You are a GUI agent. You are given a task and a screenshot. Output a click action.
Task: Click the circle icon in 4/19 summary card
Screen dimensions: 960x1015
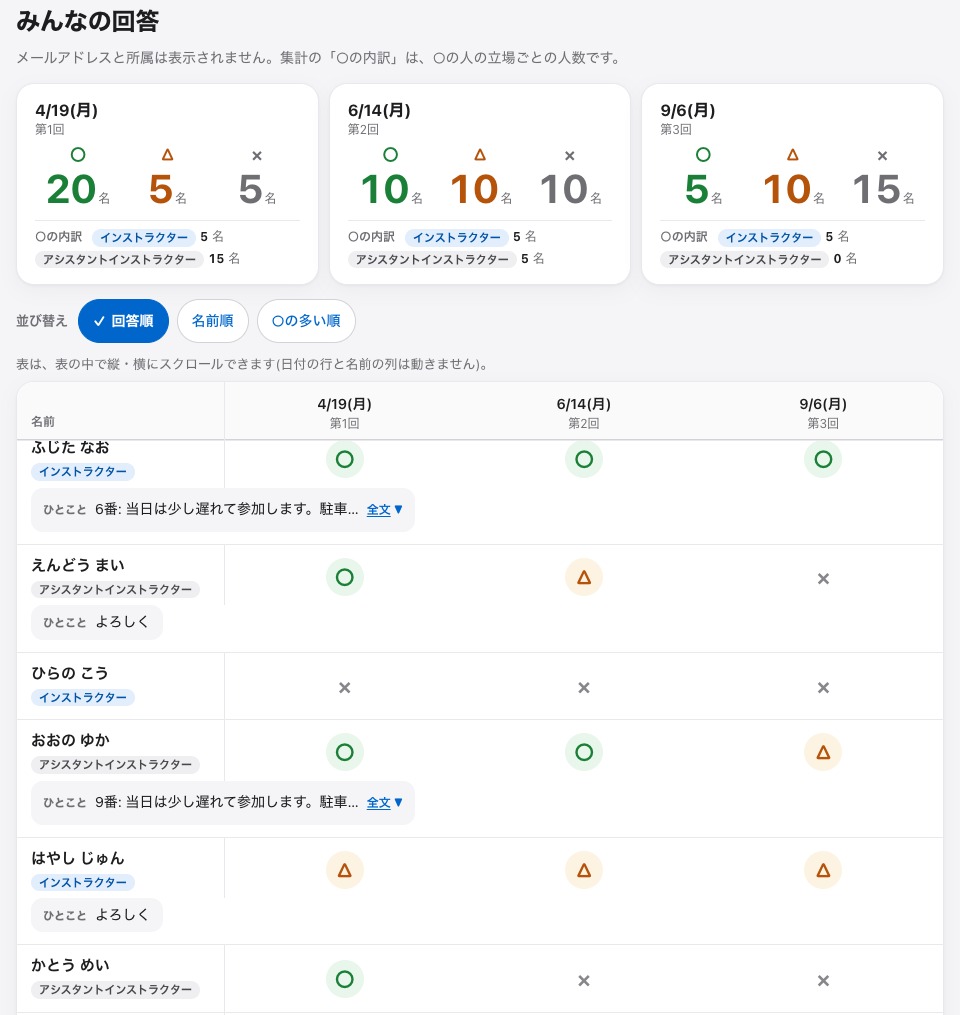click(x=78, y=155)
